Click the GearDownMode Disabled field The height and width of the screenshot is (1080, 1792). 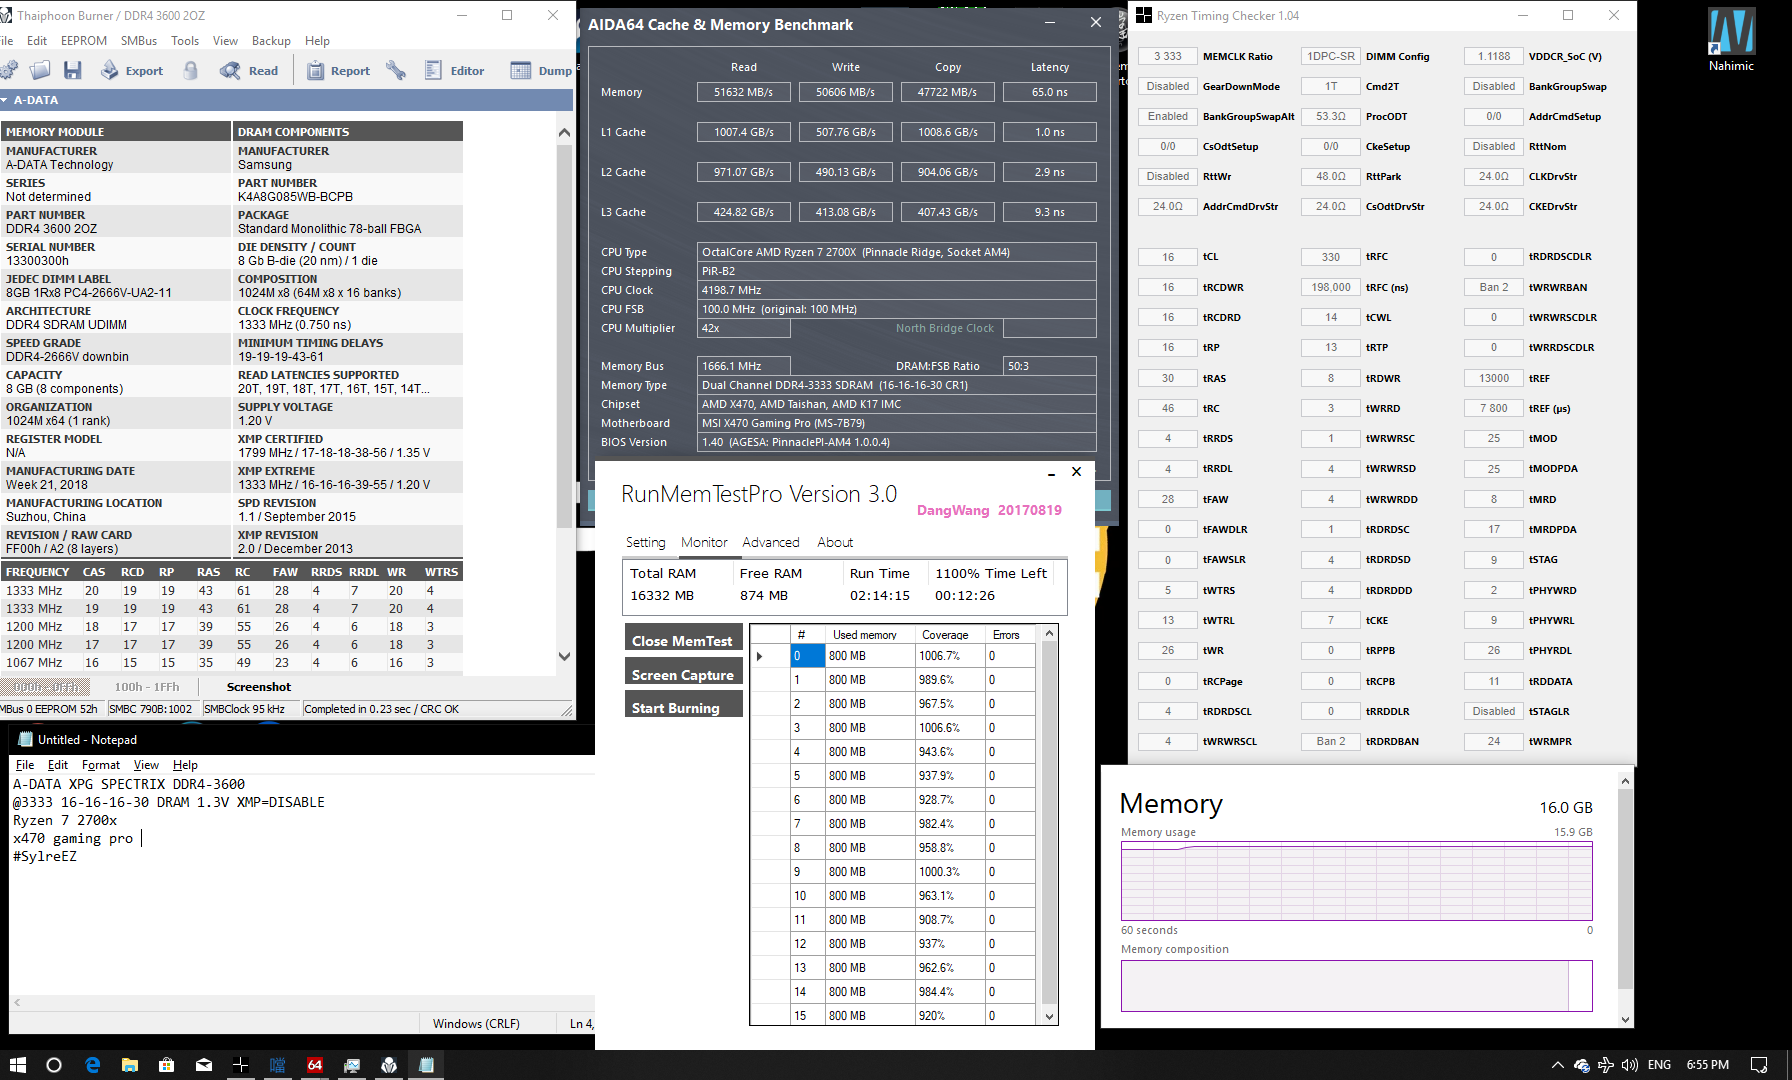point(1168,87)
